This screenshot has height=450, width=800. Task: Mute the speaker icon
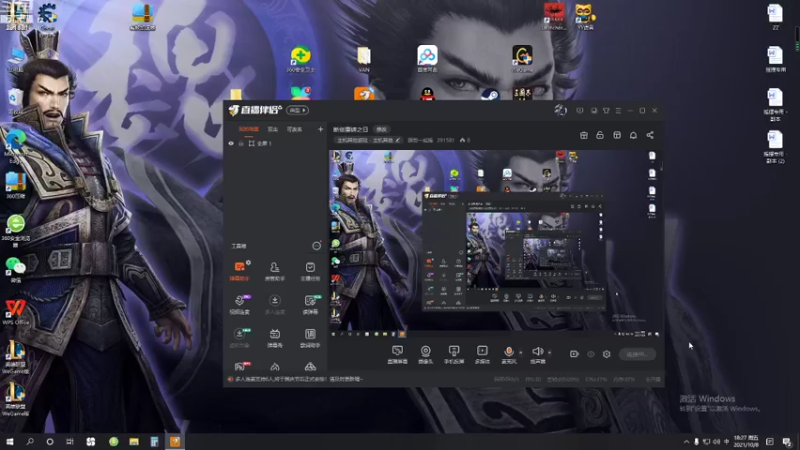pyautogui.click(x=537, y=351)
